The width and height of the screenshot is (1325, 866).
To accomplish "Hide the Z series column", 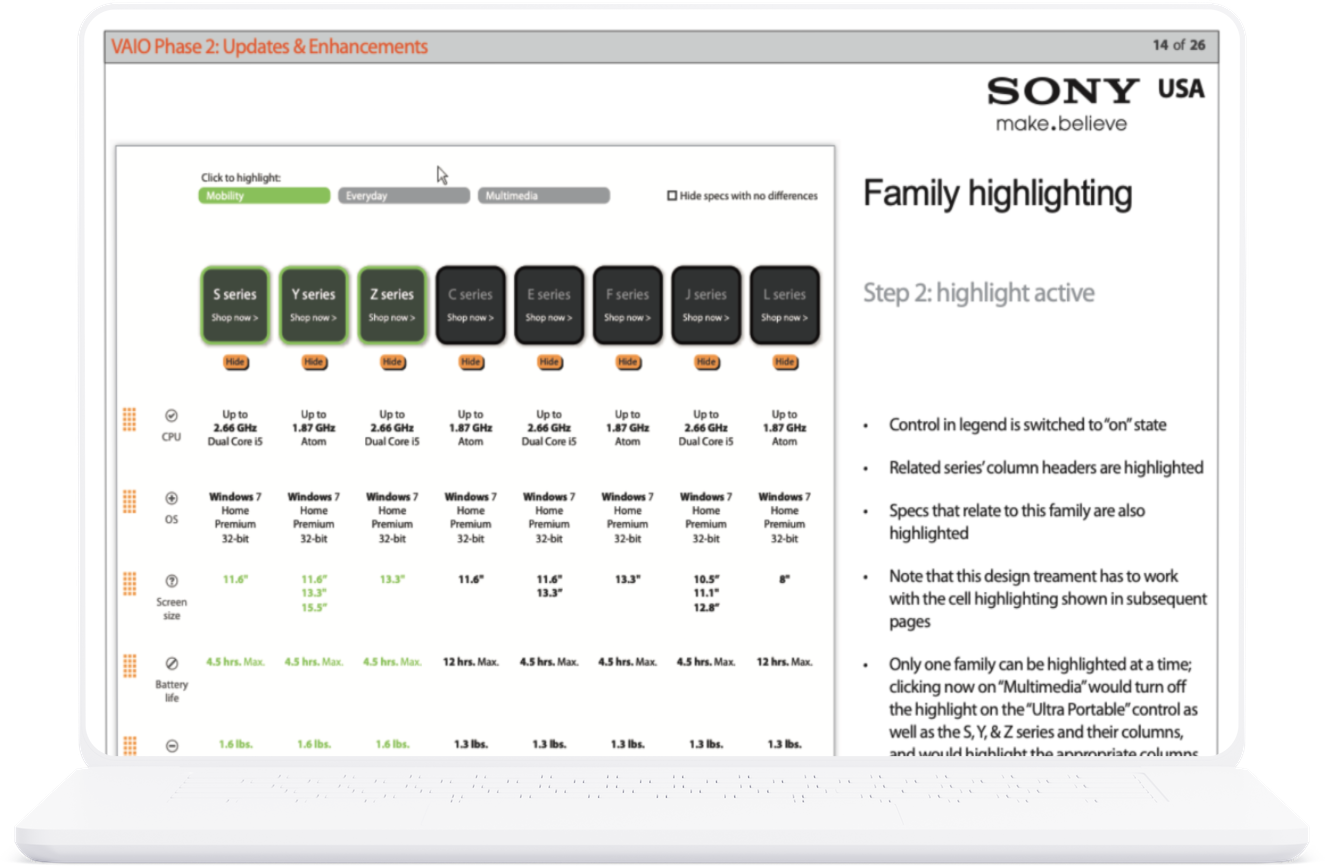I will coord(392,362).
